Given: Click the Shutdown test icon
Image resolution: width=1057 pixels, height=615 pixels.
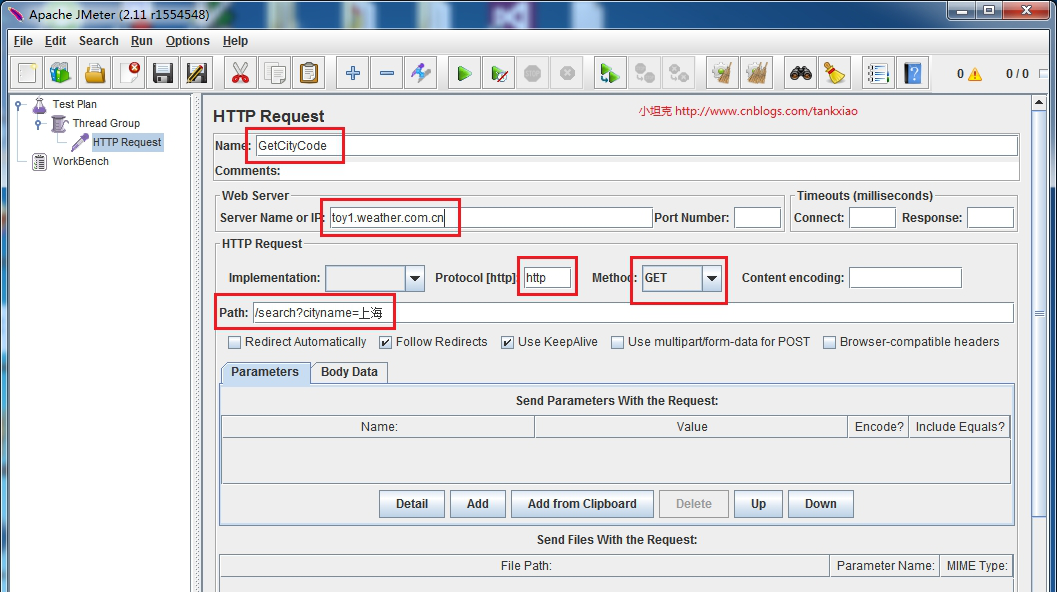Looking at the screenshot, I should [567, 73].
